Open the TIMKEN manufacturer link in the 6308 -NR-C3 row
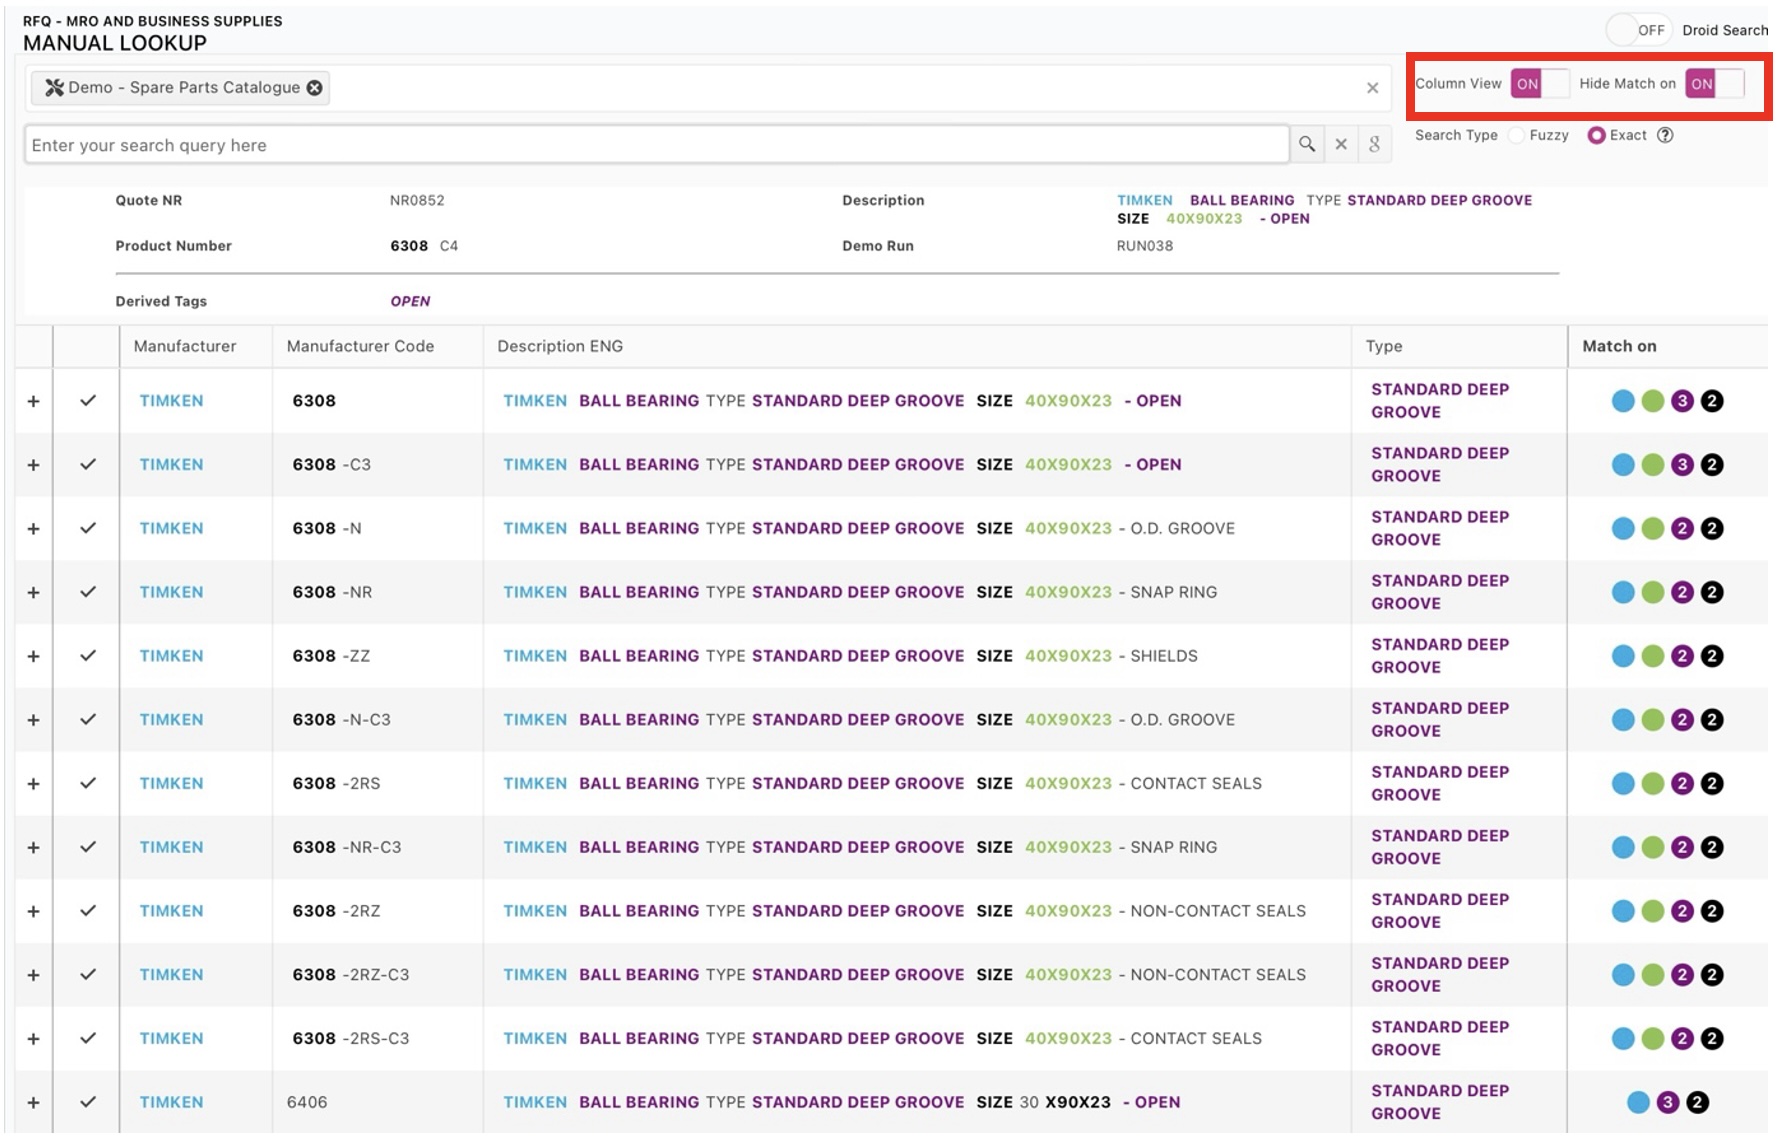Screen dimensions: 1788x1144 coord(171,847)
